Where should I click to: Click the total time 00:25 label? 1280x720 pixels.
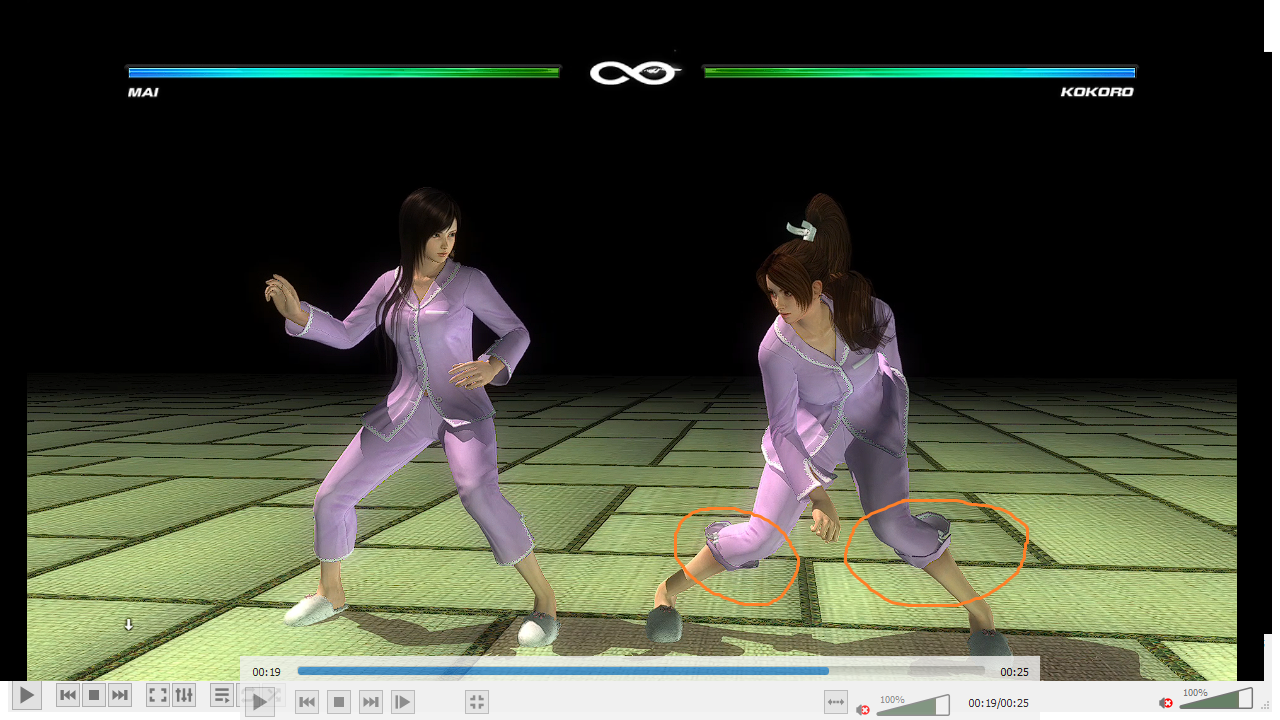point(1014,672)
